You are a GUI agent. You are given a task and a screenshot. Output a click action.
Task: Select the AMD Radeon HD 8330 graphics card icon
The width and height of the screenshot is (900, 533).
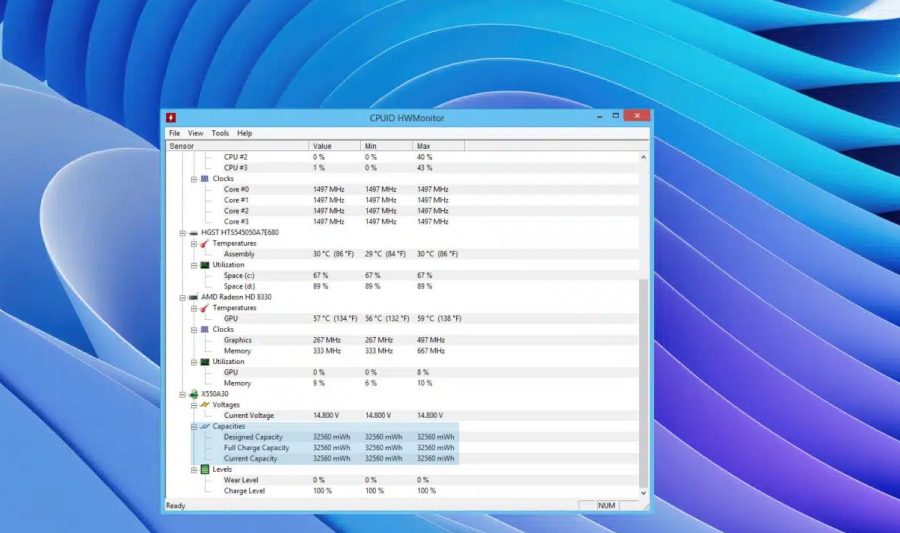[x=193, y=297]
